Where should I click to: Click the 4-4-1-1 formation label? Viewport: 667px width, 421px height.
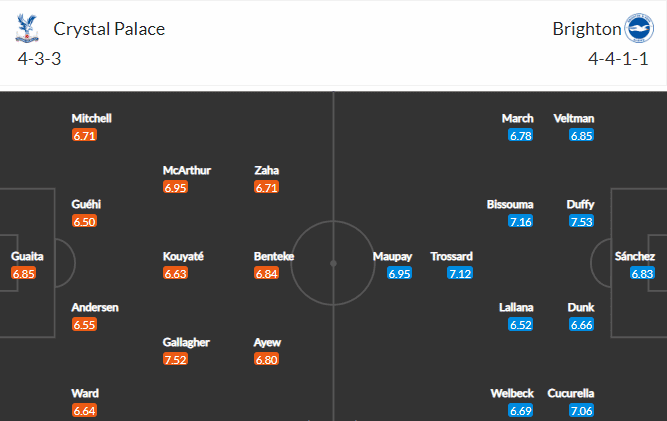pos(618,59)
